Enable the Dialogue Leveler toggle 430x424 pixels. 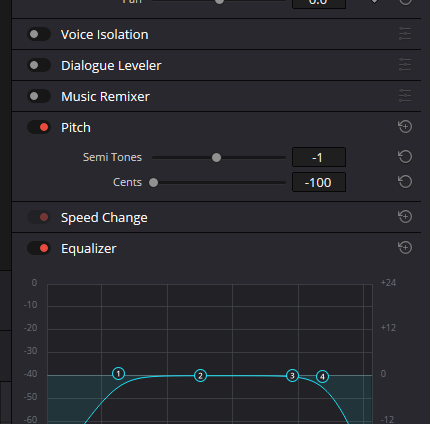point(39,65)
